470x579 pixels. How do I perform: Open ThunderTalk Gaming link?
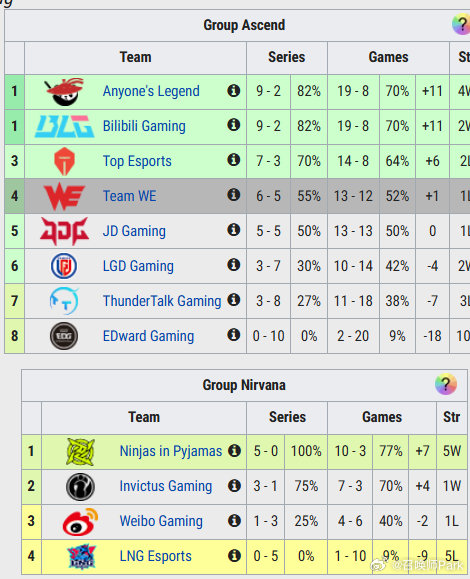coord(162,301)
